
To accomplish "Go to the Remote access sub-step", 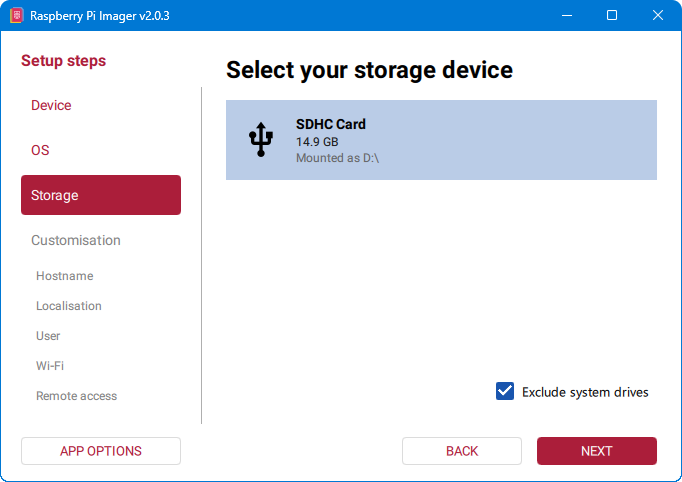I will point(76,396).
